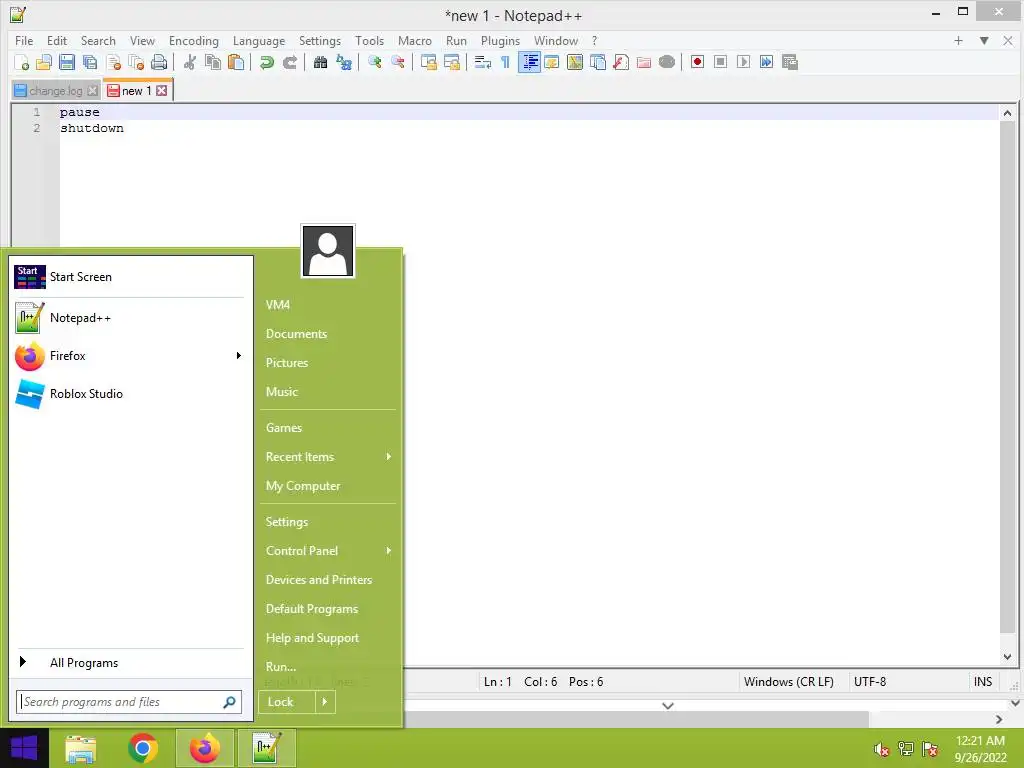Open the Plugins menu

(x=500, y=40)
